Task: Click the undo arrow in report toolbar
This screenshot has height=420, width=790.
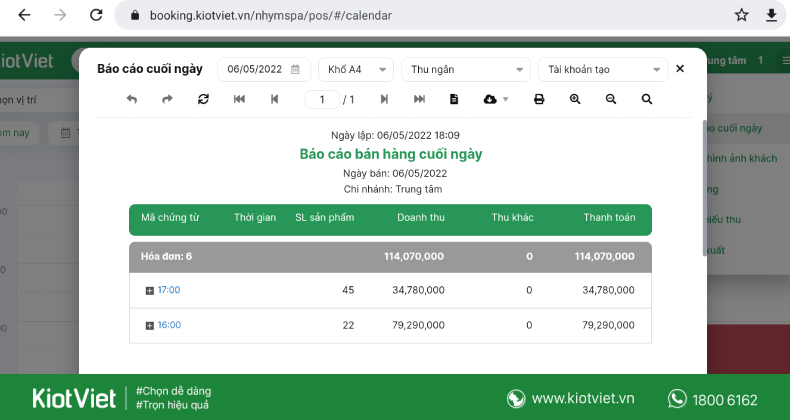Action: point(132,99)
